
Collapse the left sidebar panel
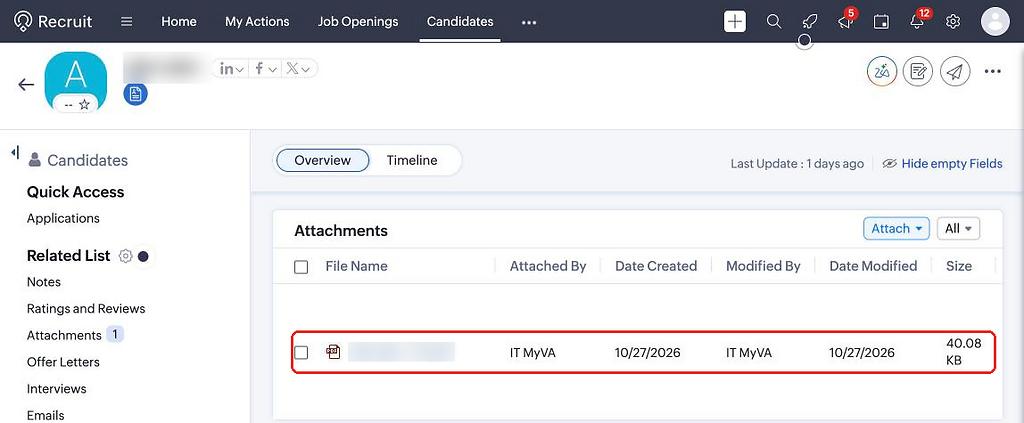click(14, 152)
